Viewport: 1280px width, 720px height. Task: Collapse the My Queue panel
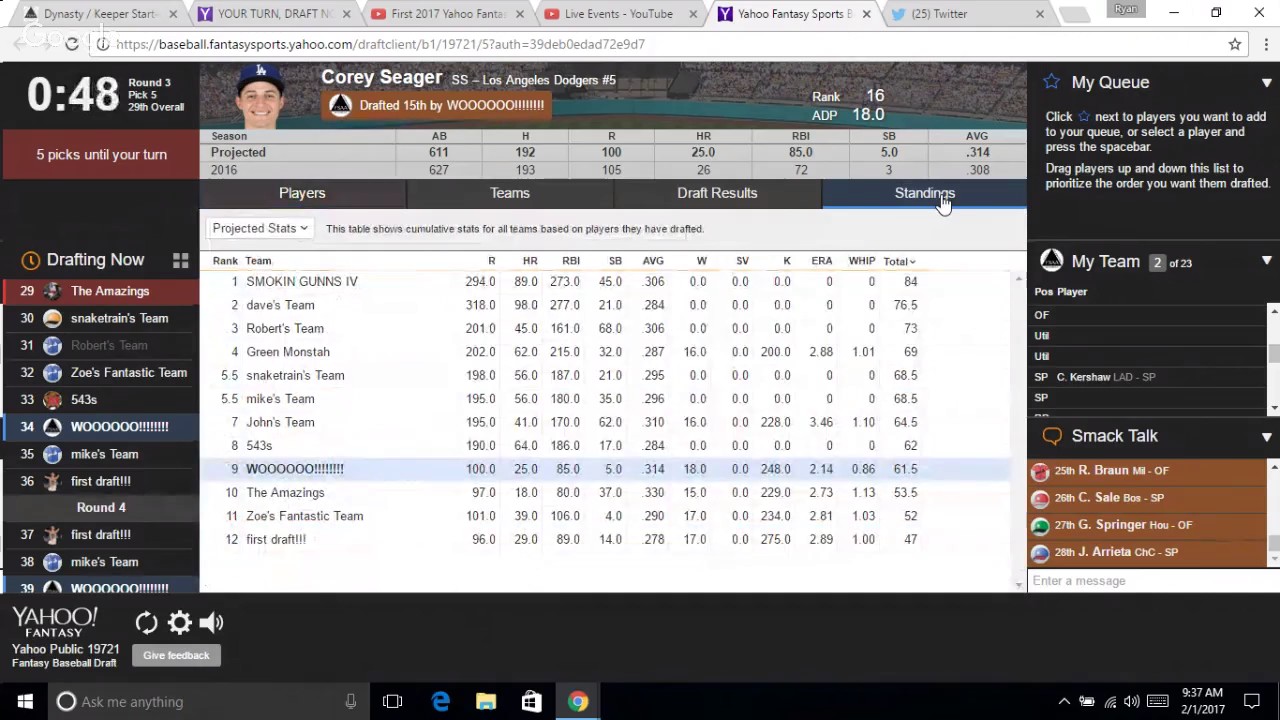pos(1266,83)
